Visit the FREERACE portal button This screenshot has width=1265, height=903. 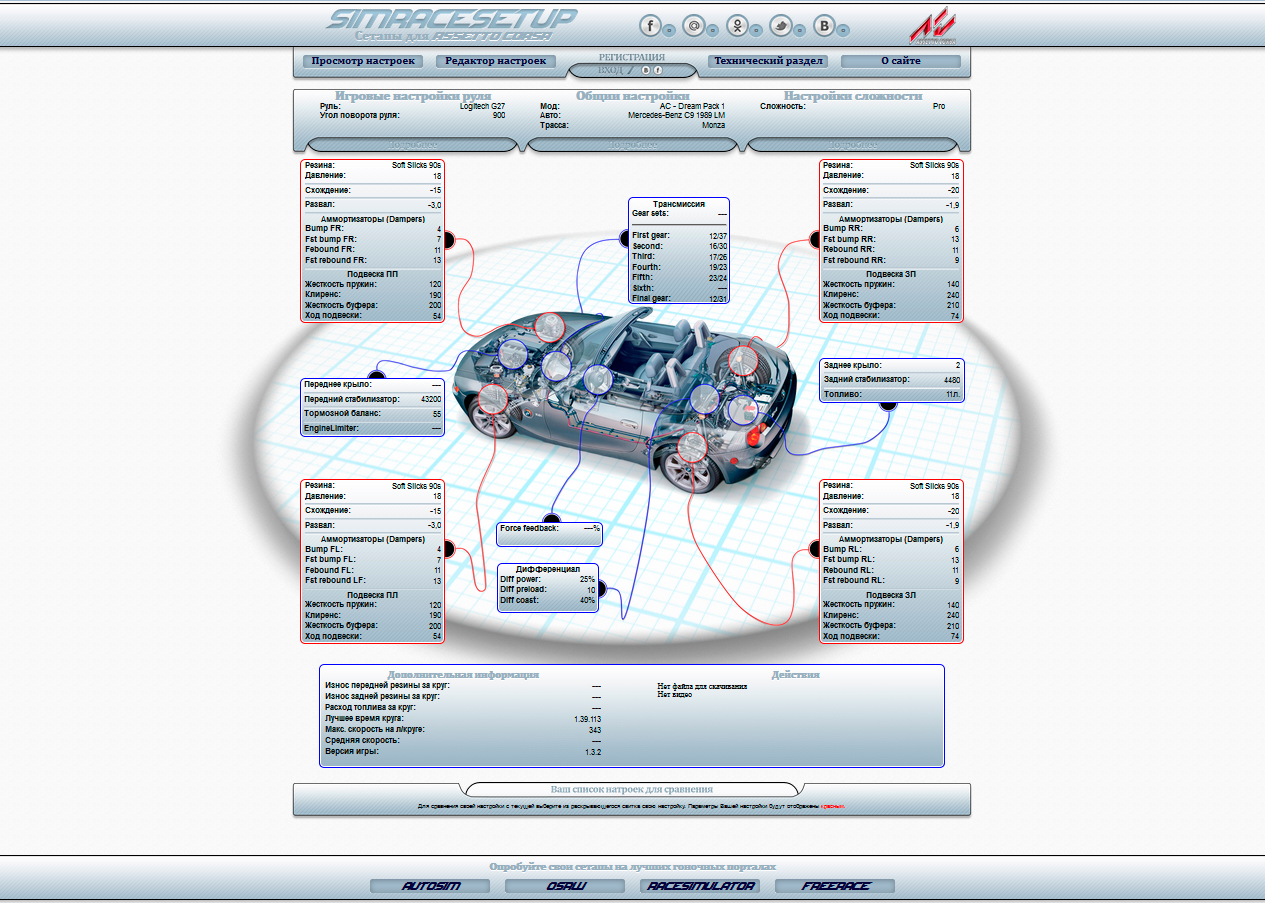[x=835, y=886]
